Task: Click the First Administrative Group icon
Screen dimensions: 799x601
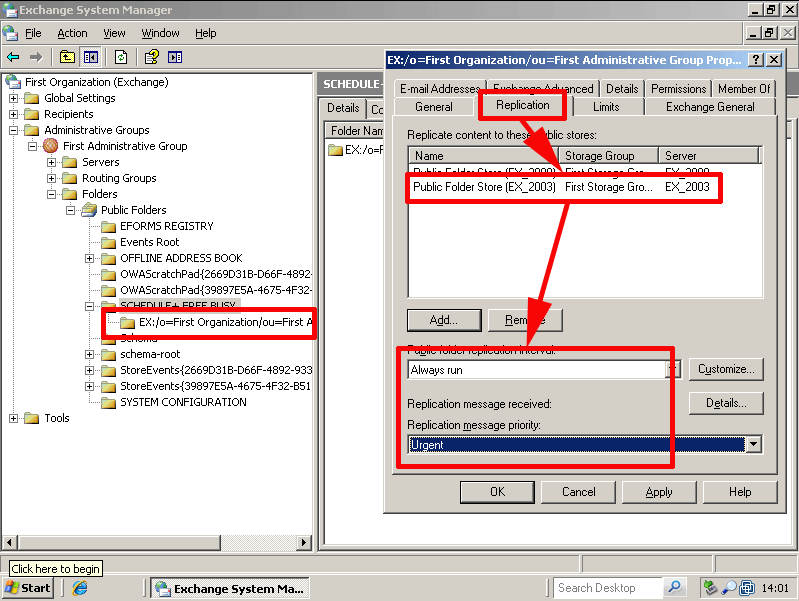Action: (x=50, y=146)
